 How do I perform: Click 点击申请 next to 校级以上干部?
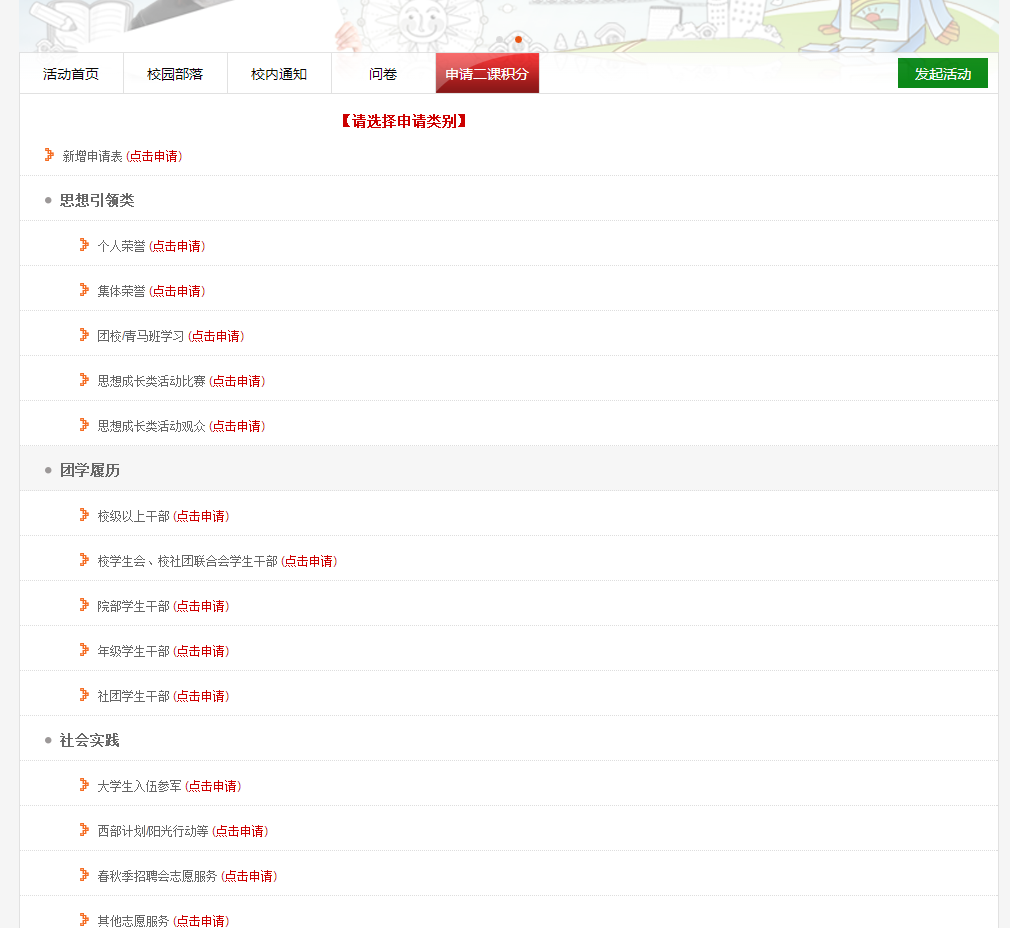coord(201,516)
